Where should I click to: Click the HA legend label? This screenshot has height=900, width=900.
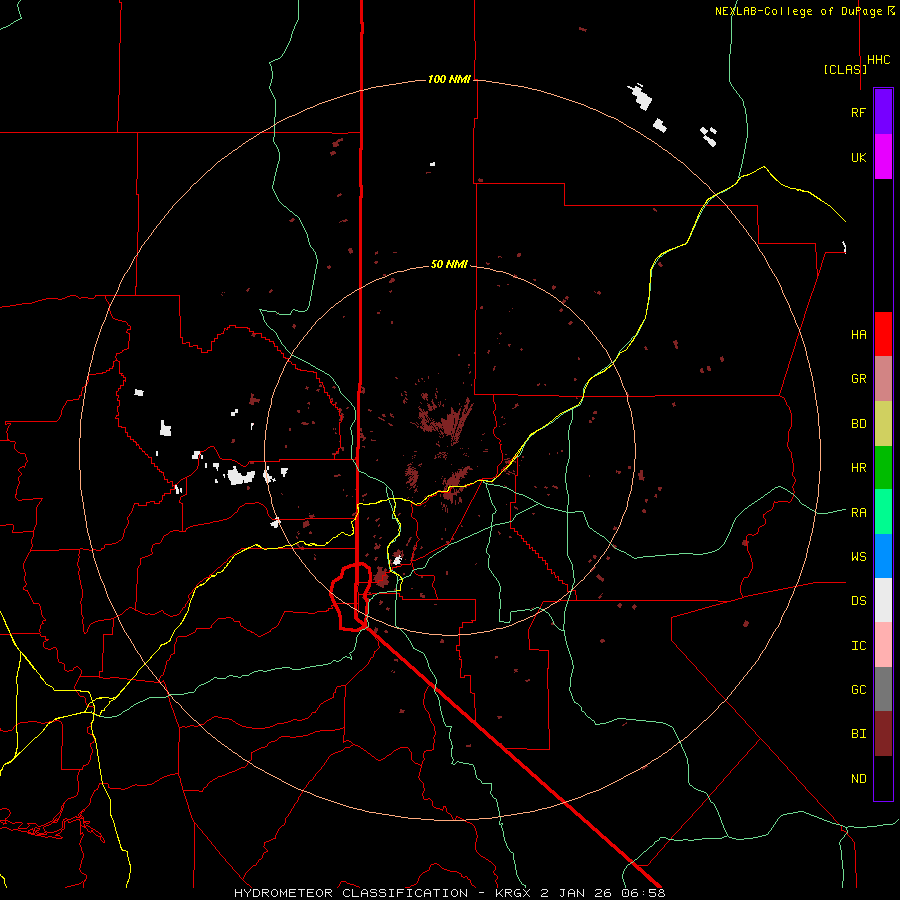[x=858, y=334]
